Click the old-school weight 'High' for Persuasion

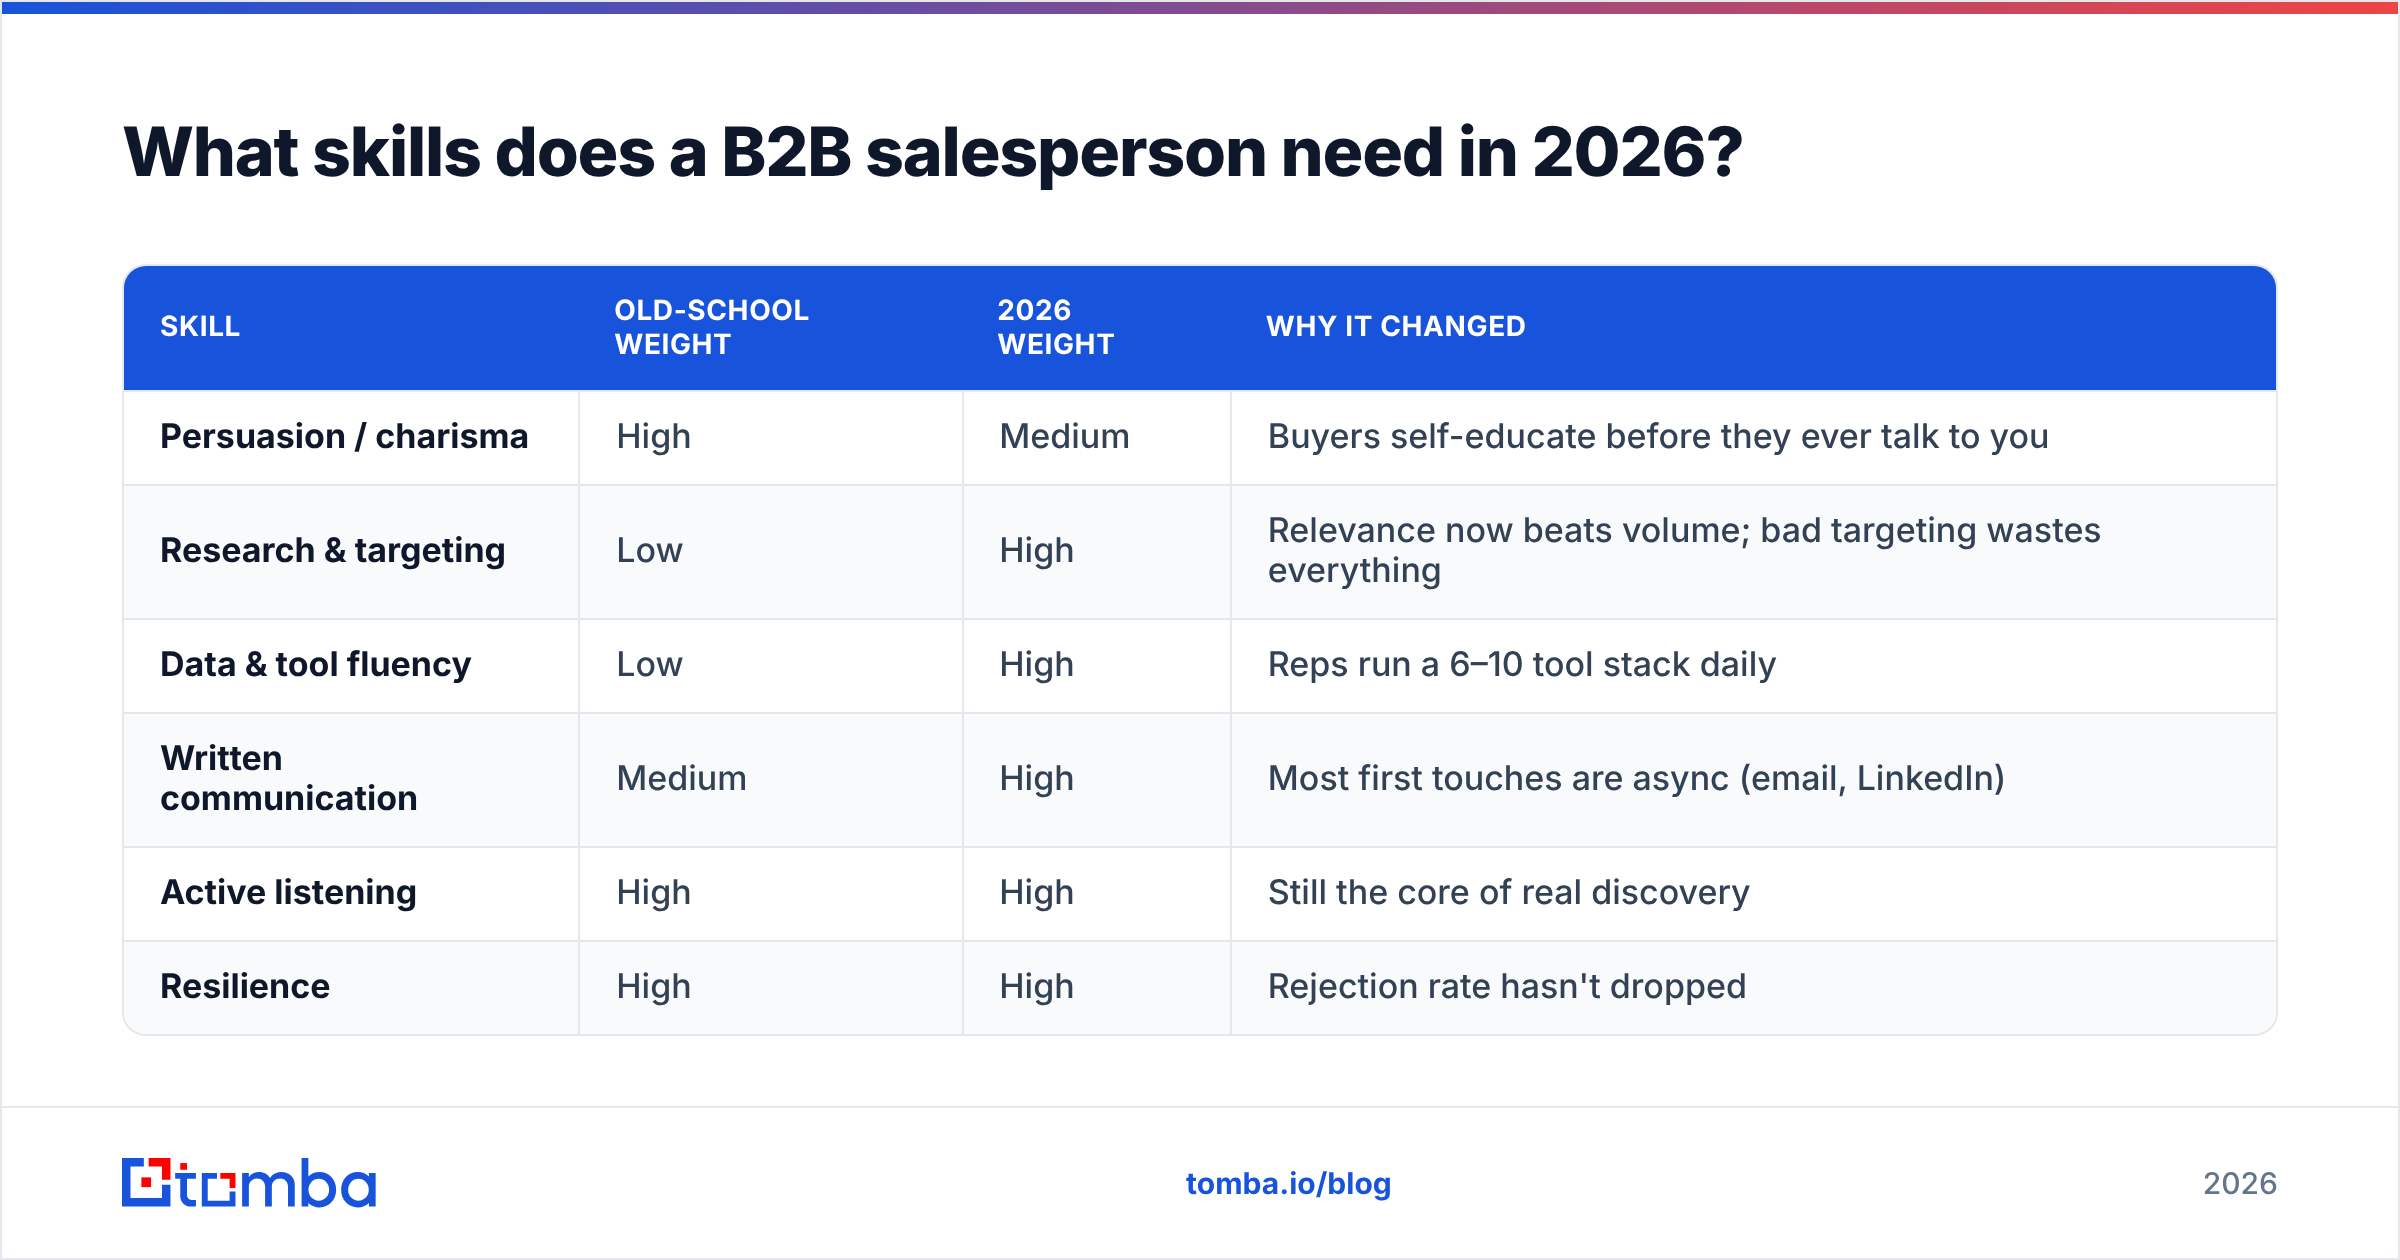coord(653,437)
